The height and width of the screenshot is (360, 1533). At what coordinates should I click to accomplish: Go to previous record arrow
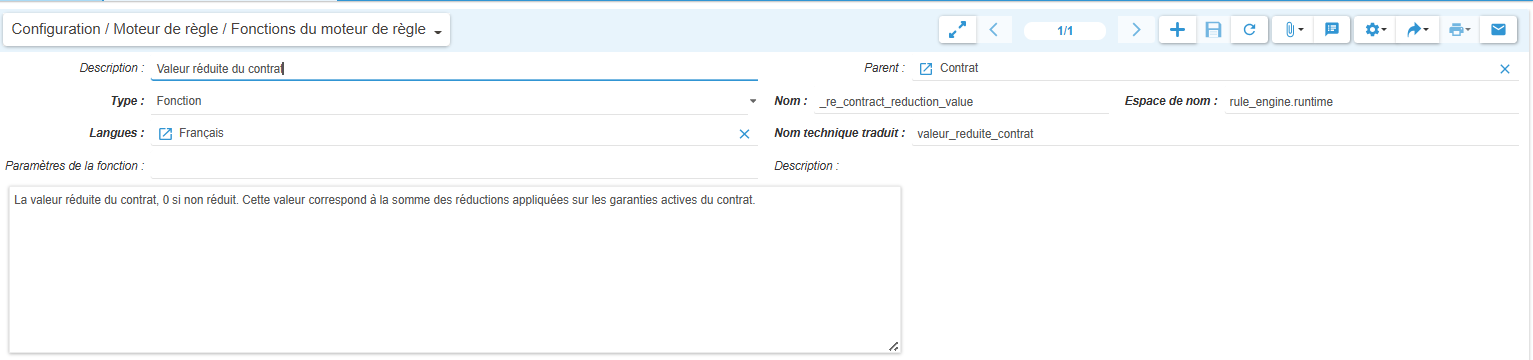(993, 30)
